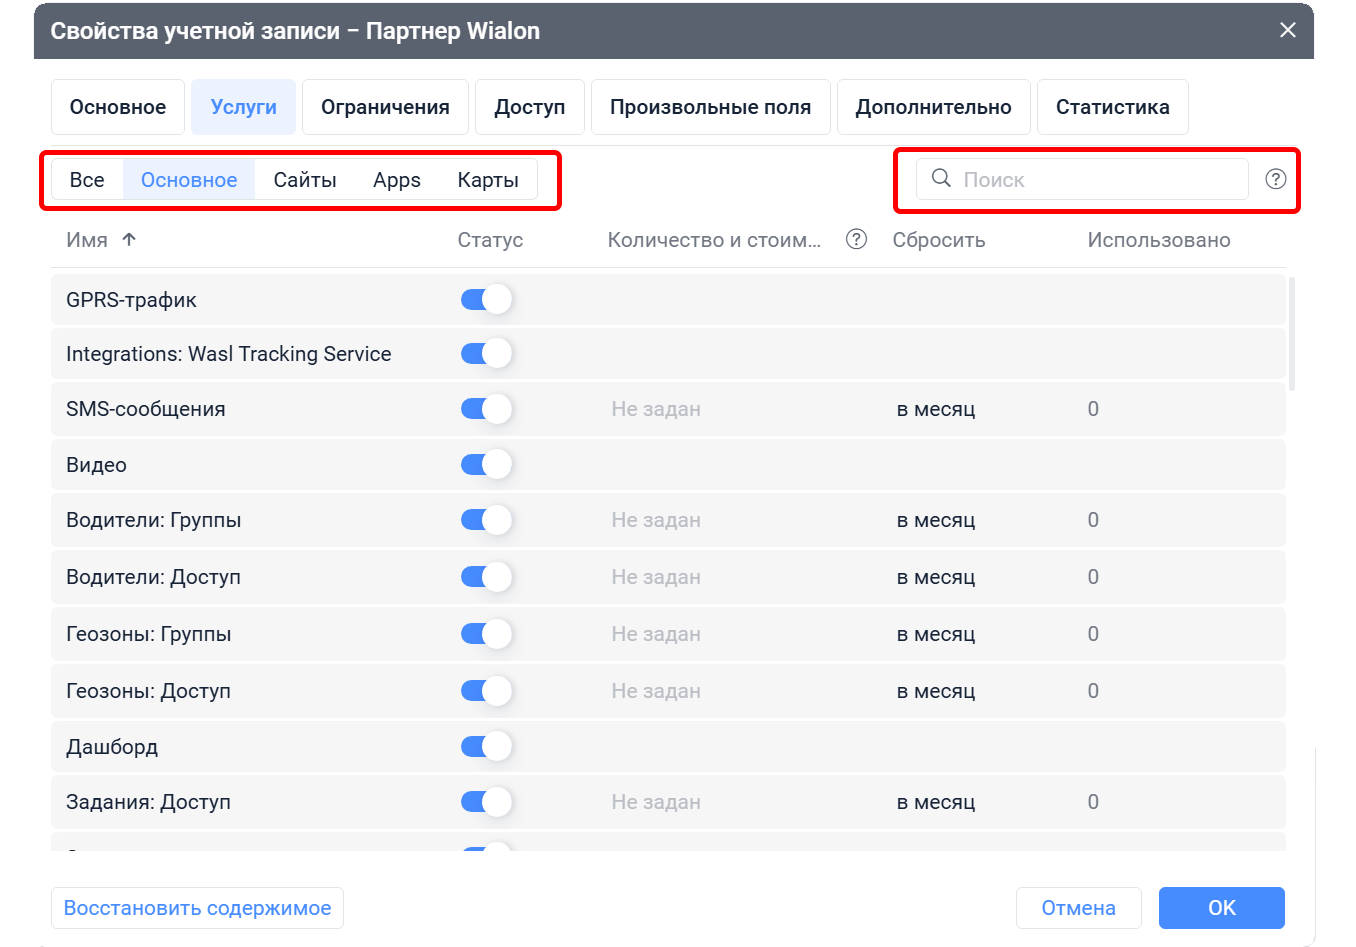Click в месяц in Геозоны: Доступ row

[x=936, y=691]
